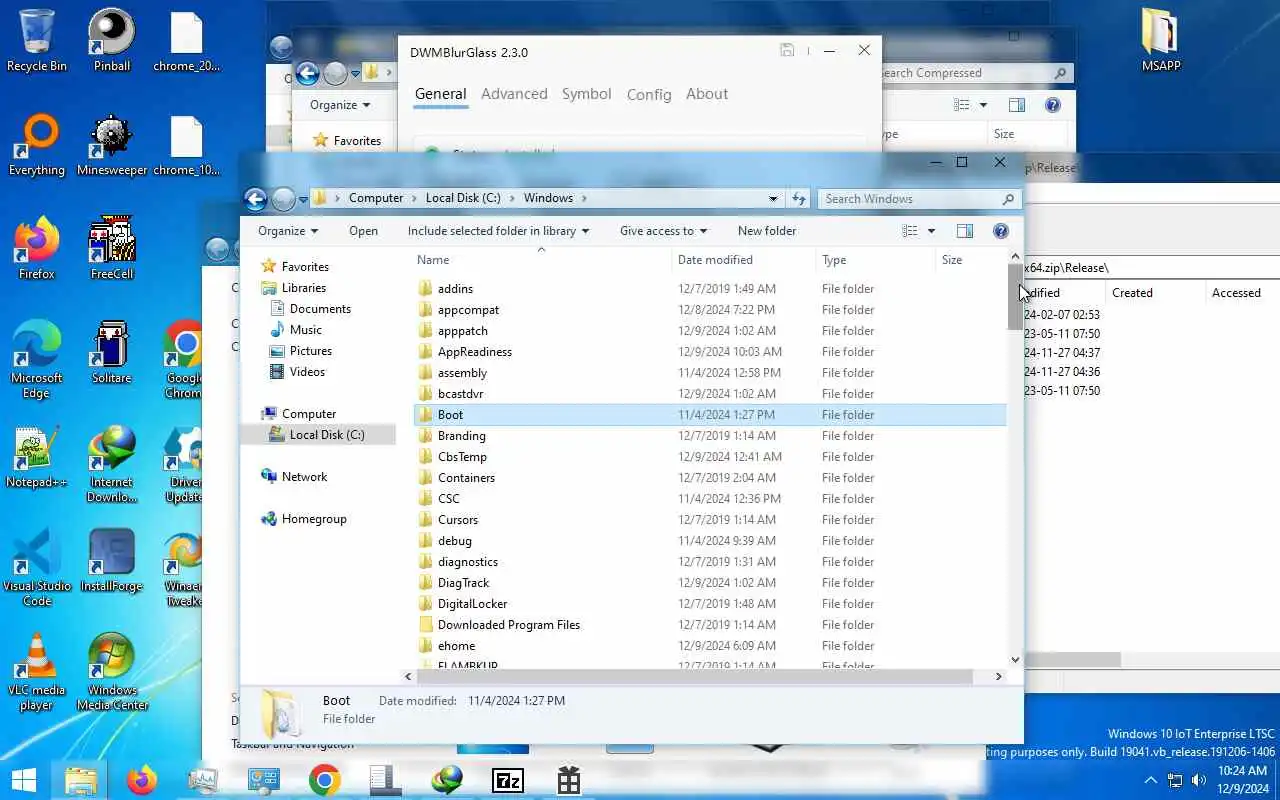Select the AppReadiness folder row
The width and height of the screenshot is (1280, 800).
coord(710,352)
